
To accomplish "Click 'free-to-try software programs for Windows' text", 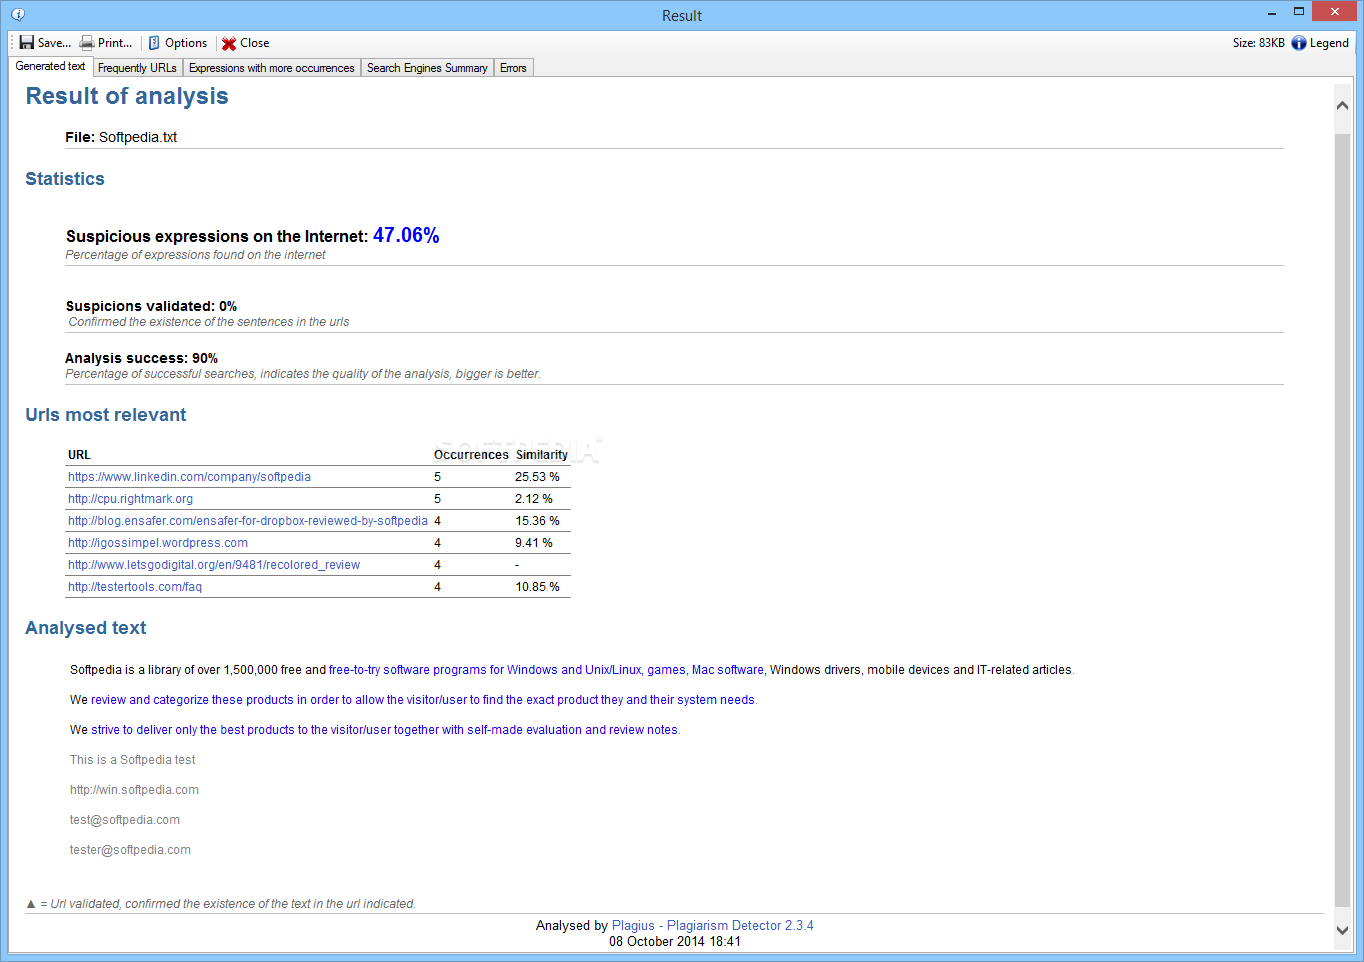I will (443, 670).
